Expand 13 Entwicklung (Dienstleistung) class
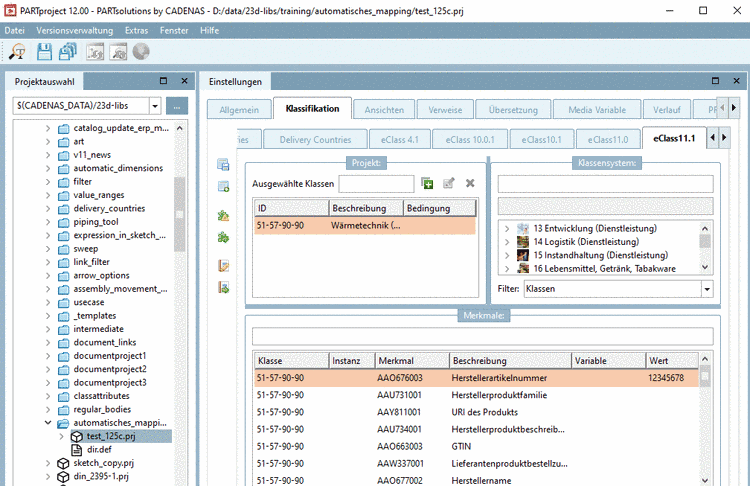This screenshot has height=486, width=750. point(507,229)
